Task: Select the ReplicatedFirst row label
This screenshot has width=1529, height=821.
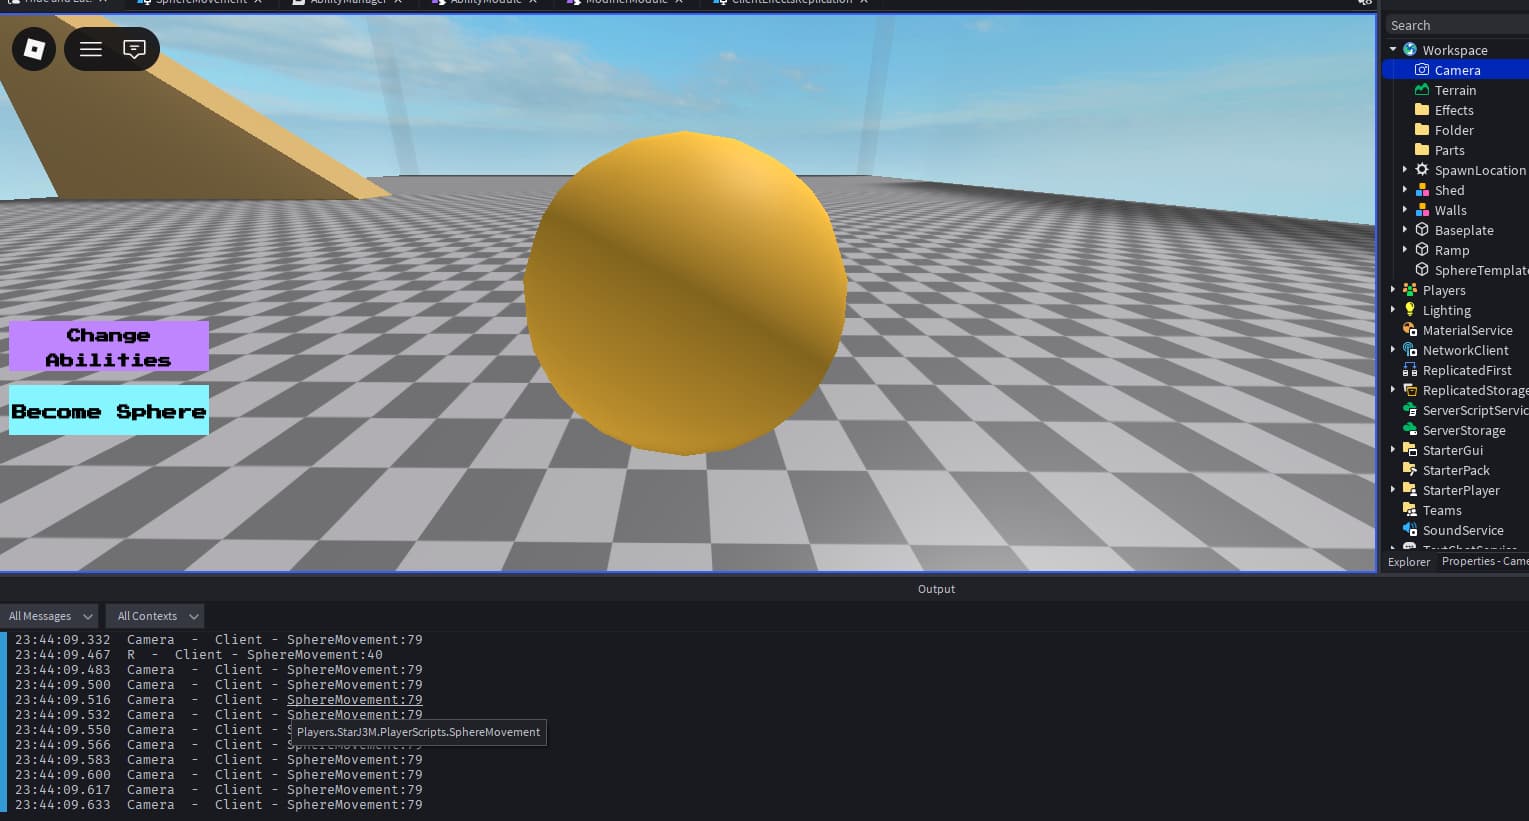Action: click(1467, 370)
